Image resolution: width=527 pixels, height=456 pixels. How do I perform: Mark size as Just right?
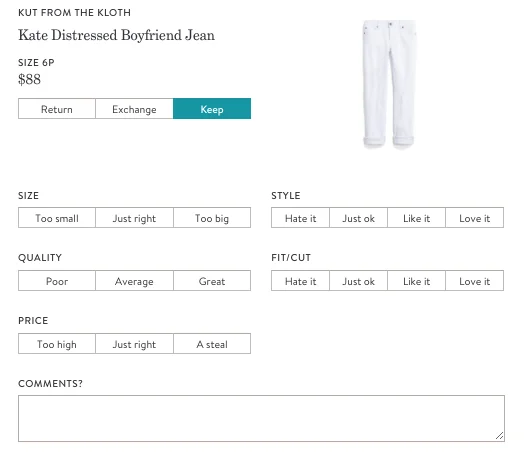coord(134,218)
